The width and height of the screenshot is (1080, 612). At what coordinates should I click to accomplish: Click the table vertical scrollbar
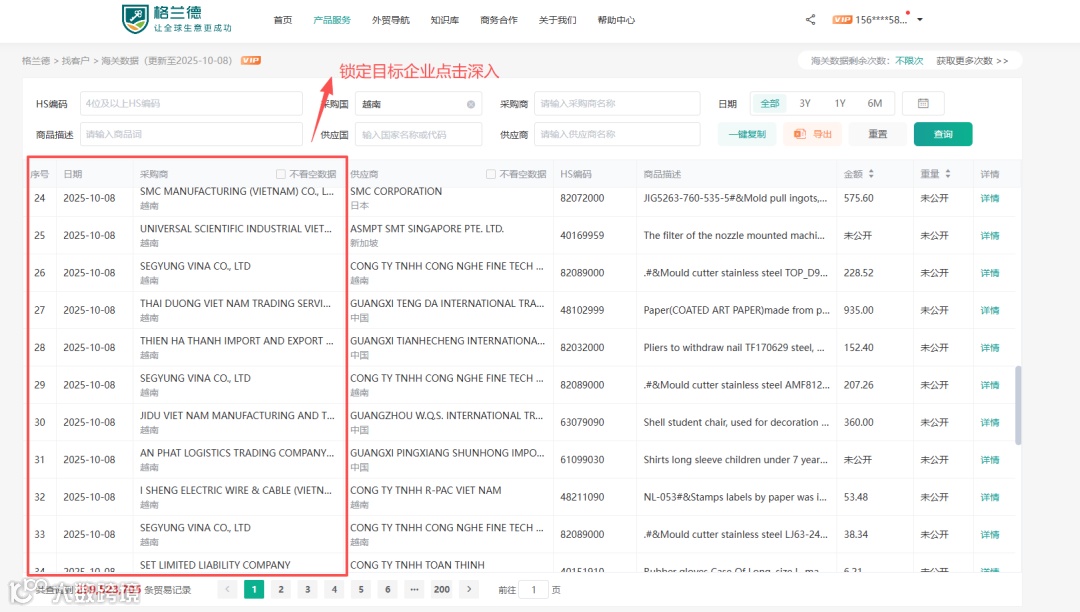click(1018, 405)
